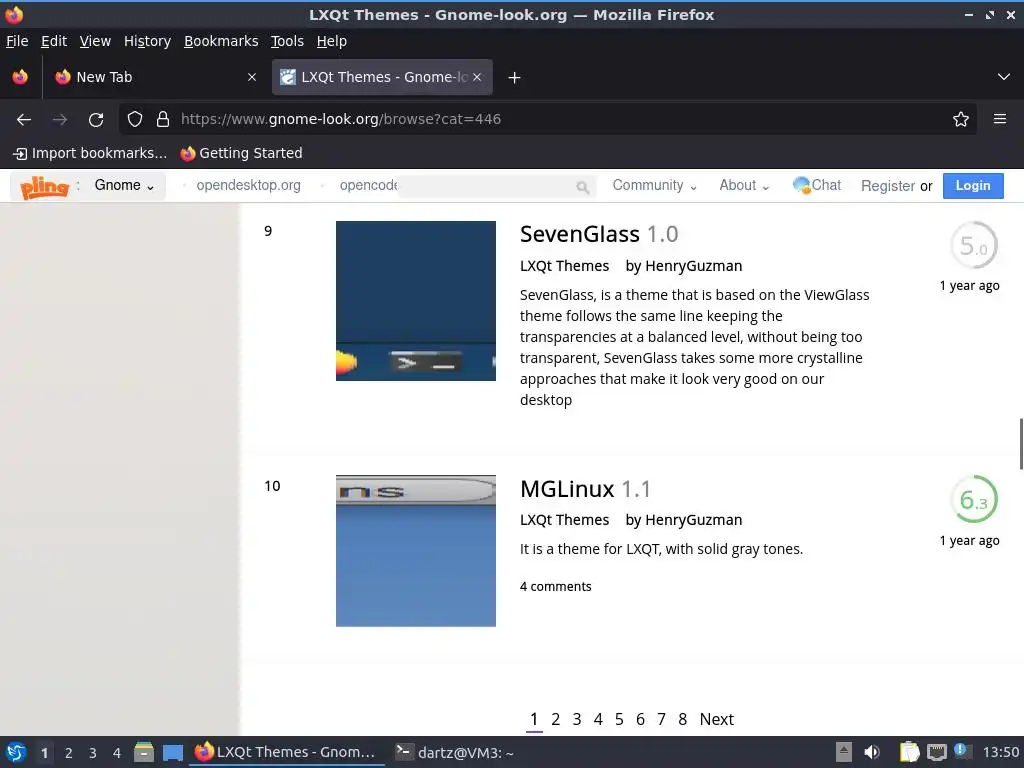Open a new tab with the plus button
This screenshot has width=1024, height=768.
(x=515, y=78)
